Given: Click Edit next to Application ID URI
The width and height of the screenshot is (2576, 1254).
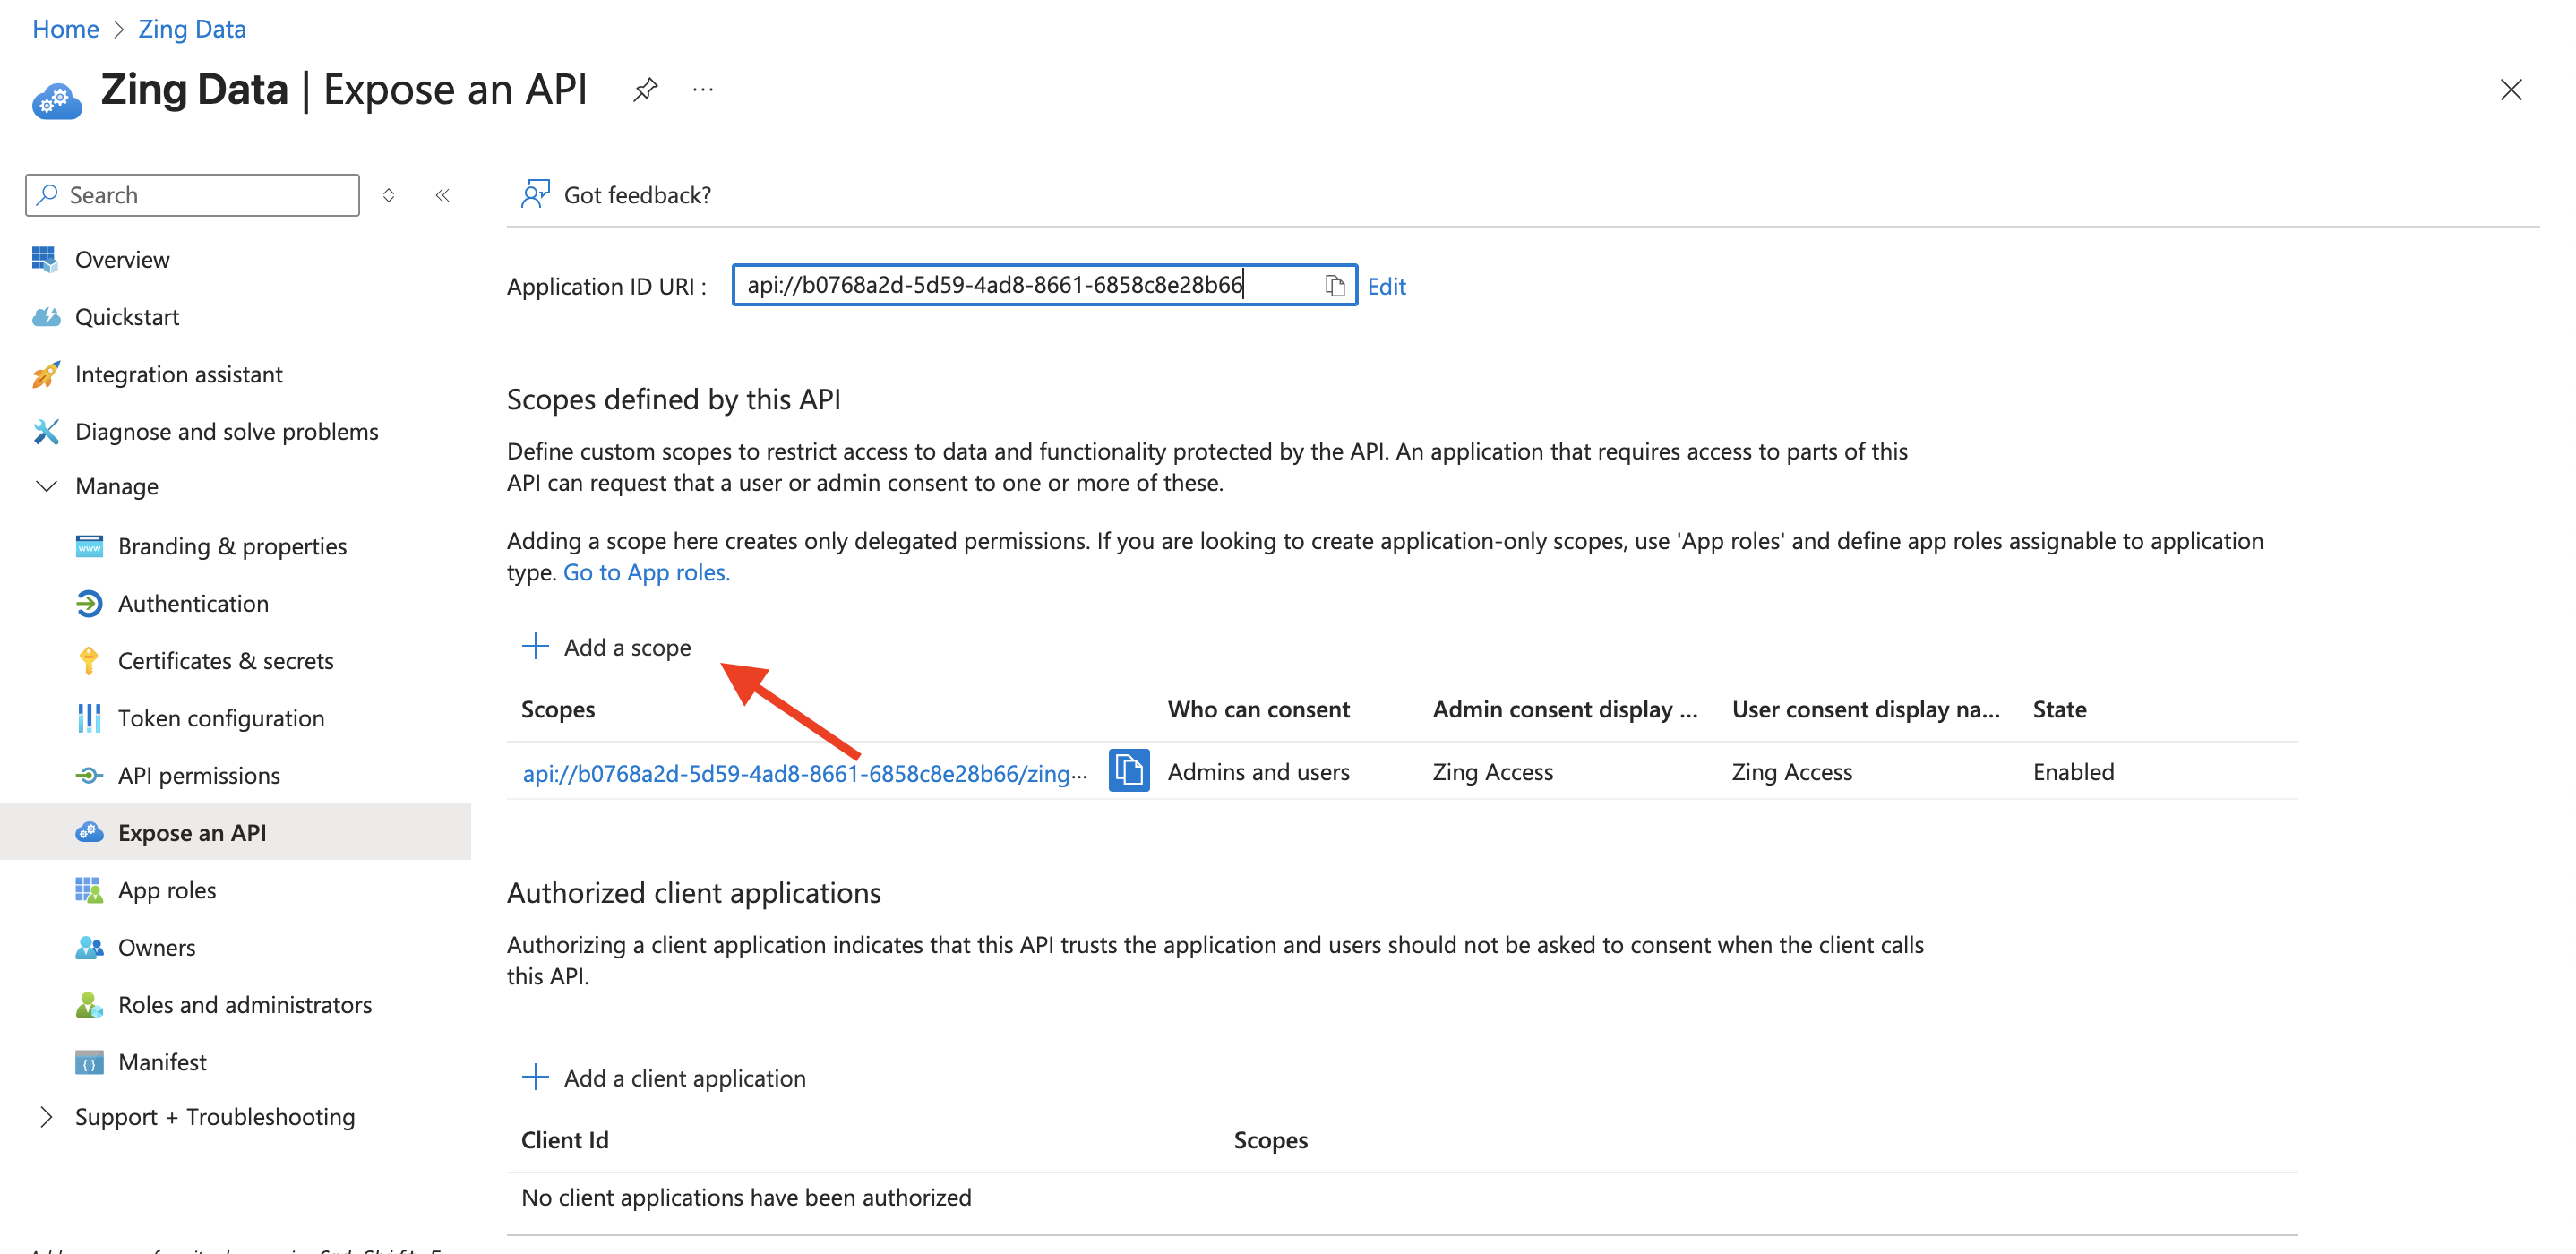Looking at the screenshot, I should tap(1386, 287).
